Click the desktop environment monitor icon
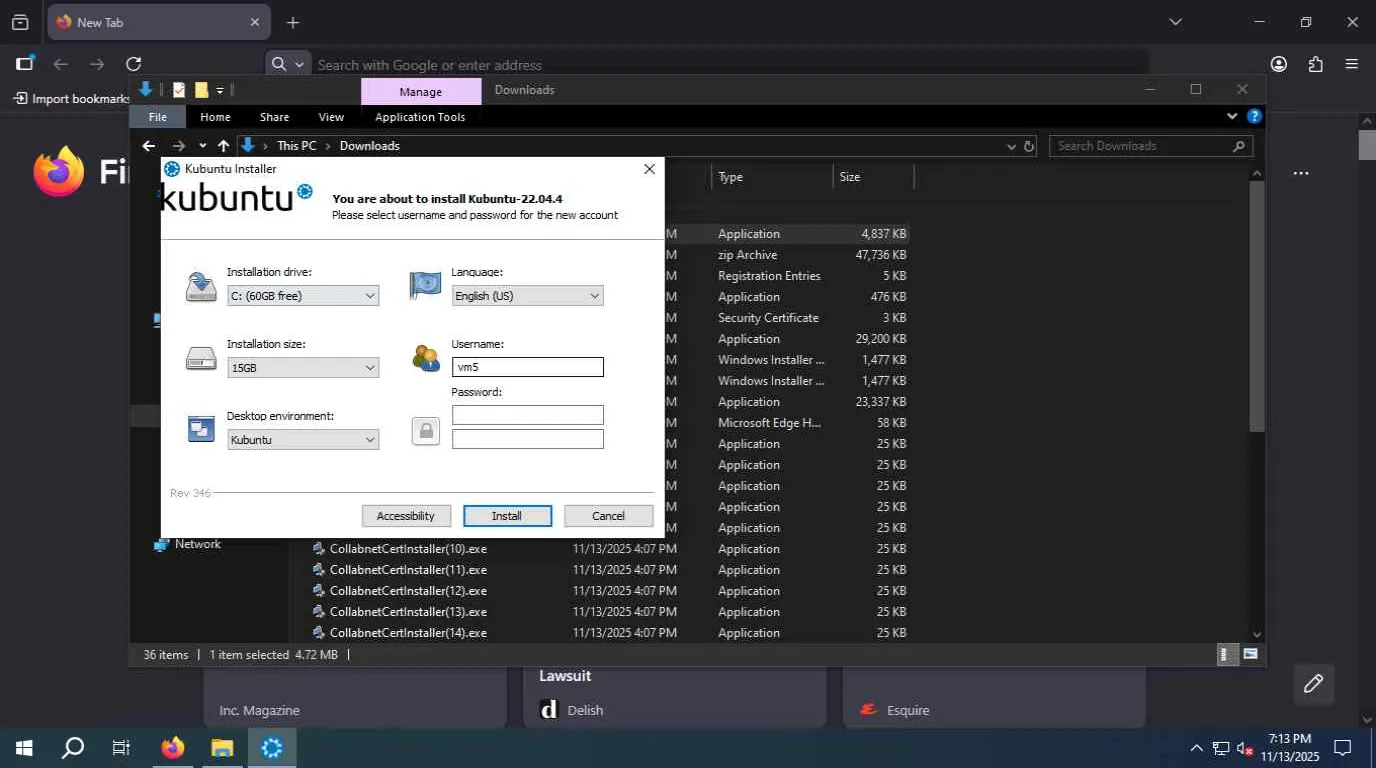Screen dimensions: 1376x768 201,429
